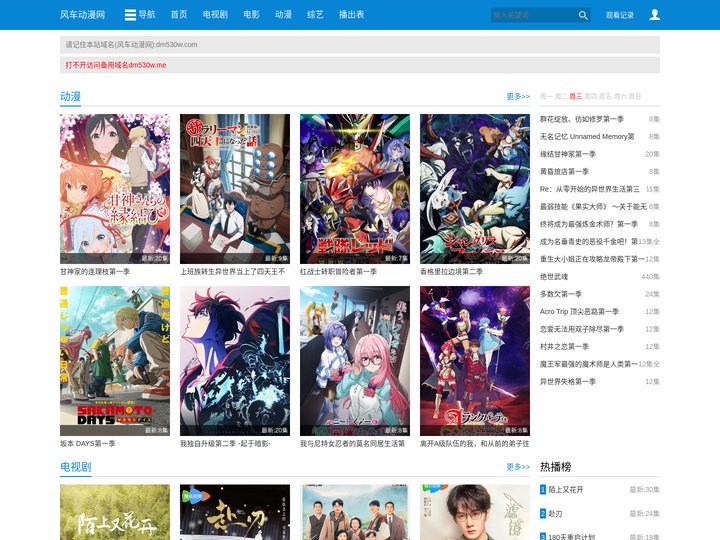Open 缘结甘神家第一季 in schedule list
Image resolution: width=720 pixels, height=540 pixels.
(568, 154)
